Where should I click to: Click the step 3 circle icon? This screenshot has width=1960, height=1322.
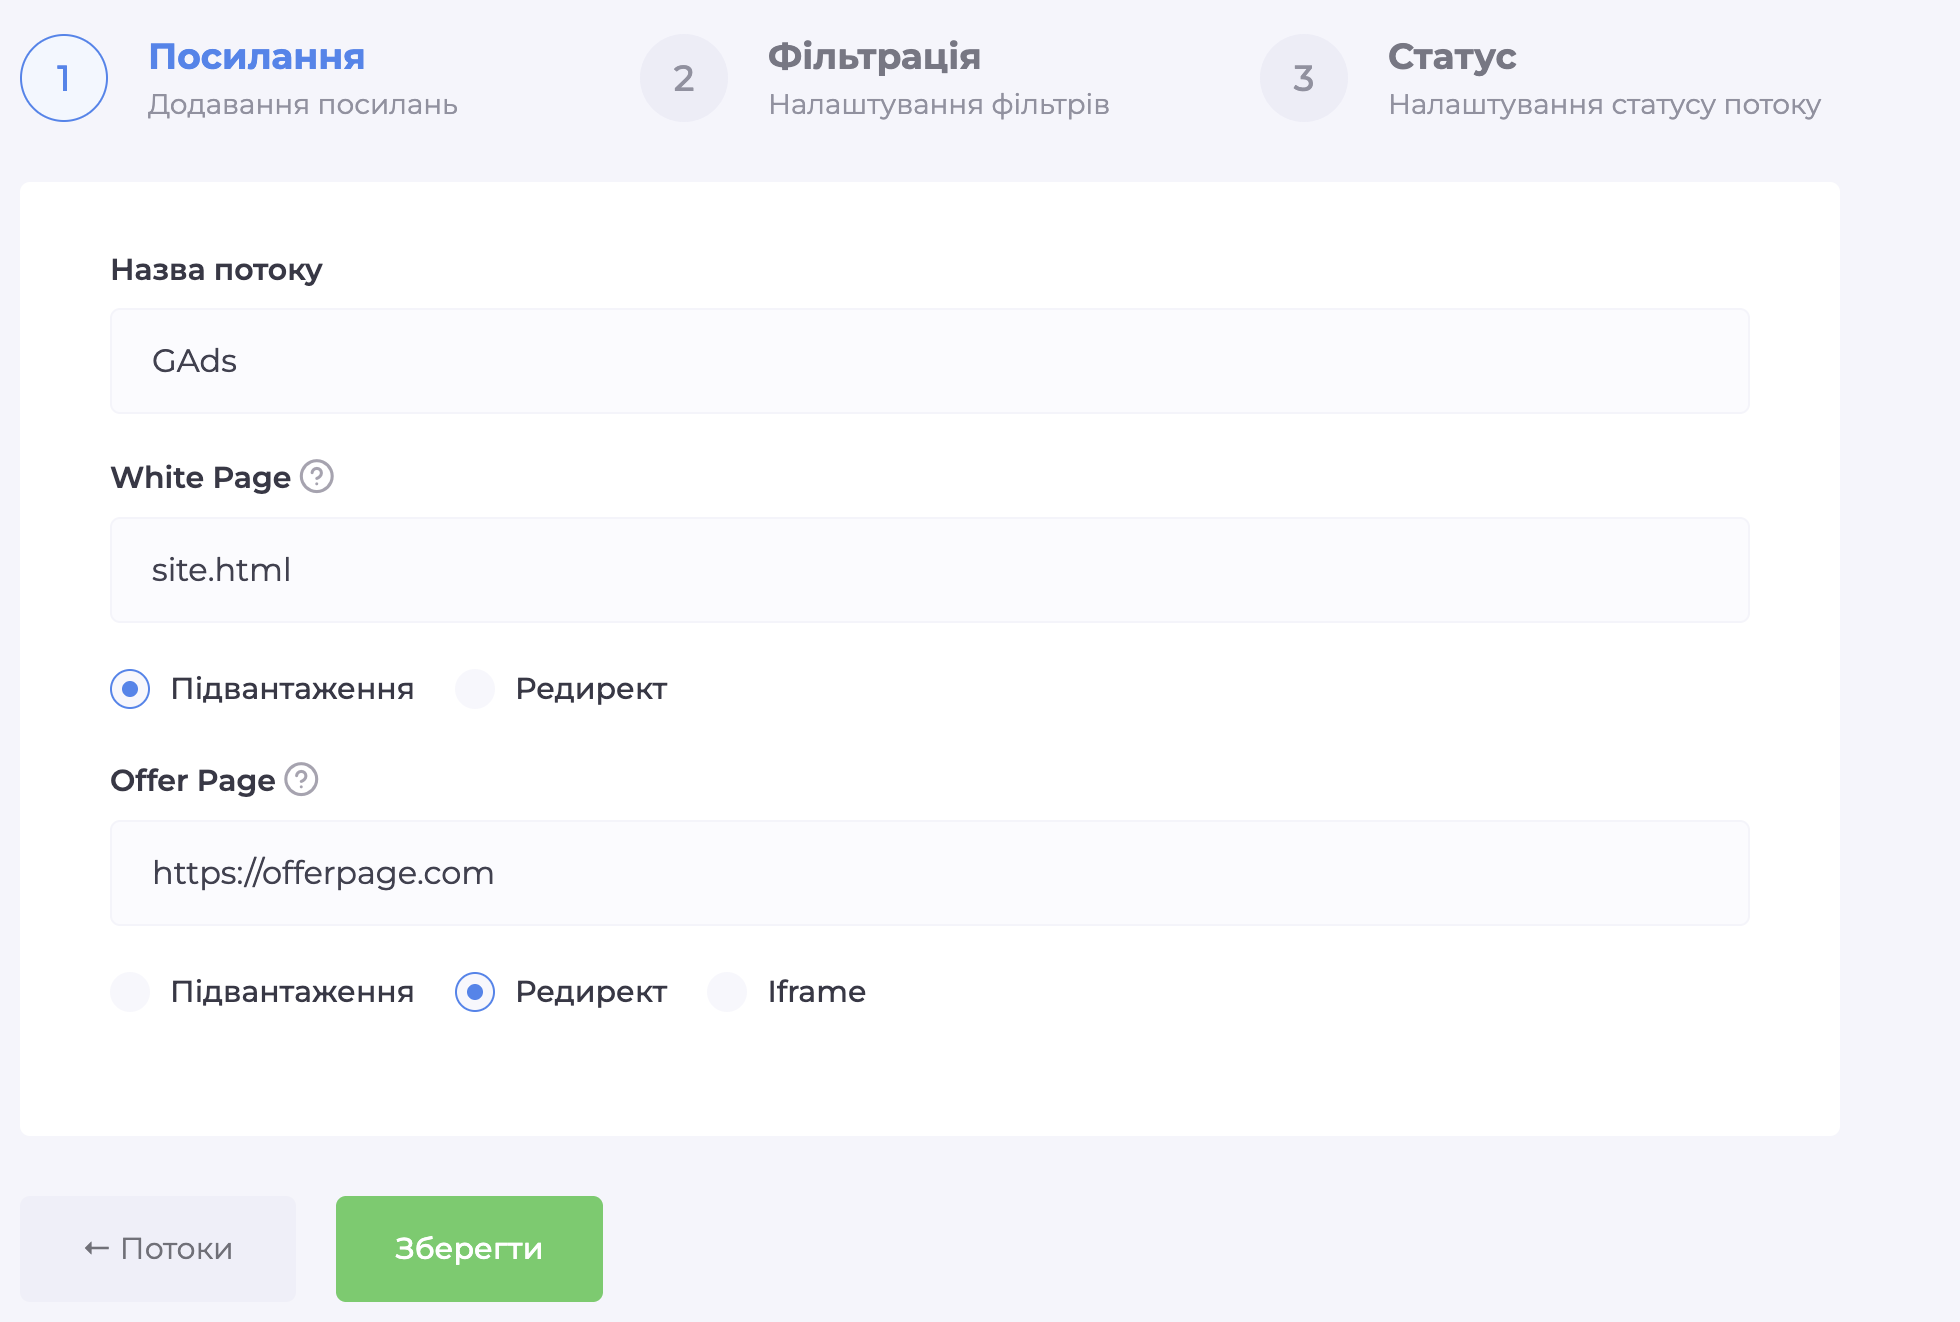pyautogui.click(x=1304, y=78)
